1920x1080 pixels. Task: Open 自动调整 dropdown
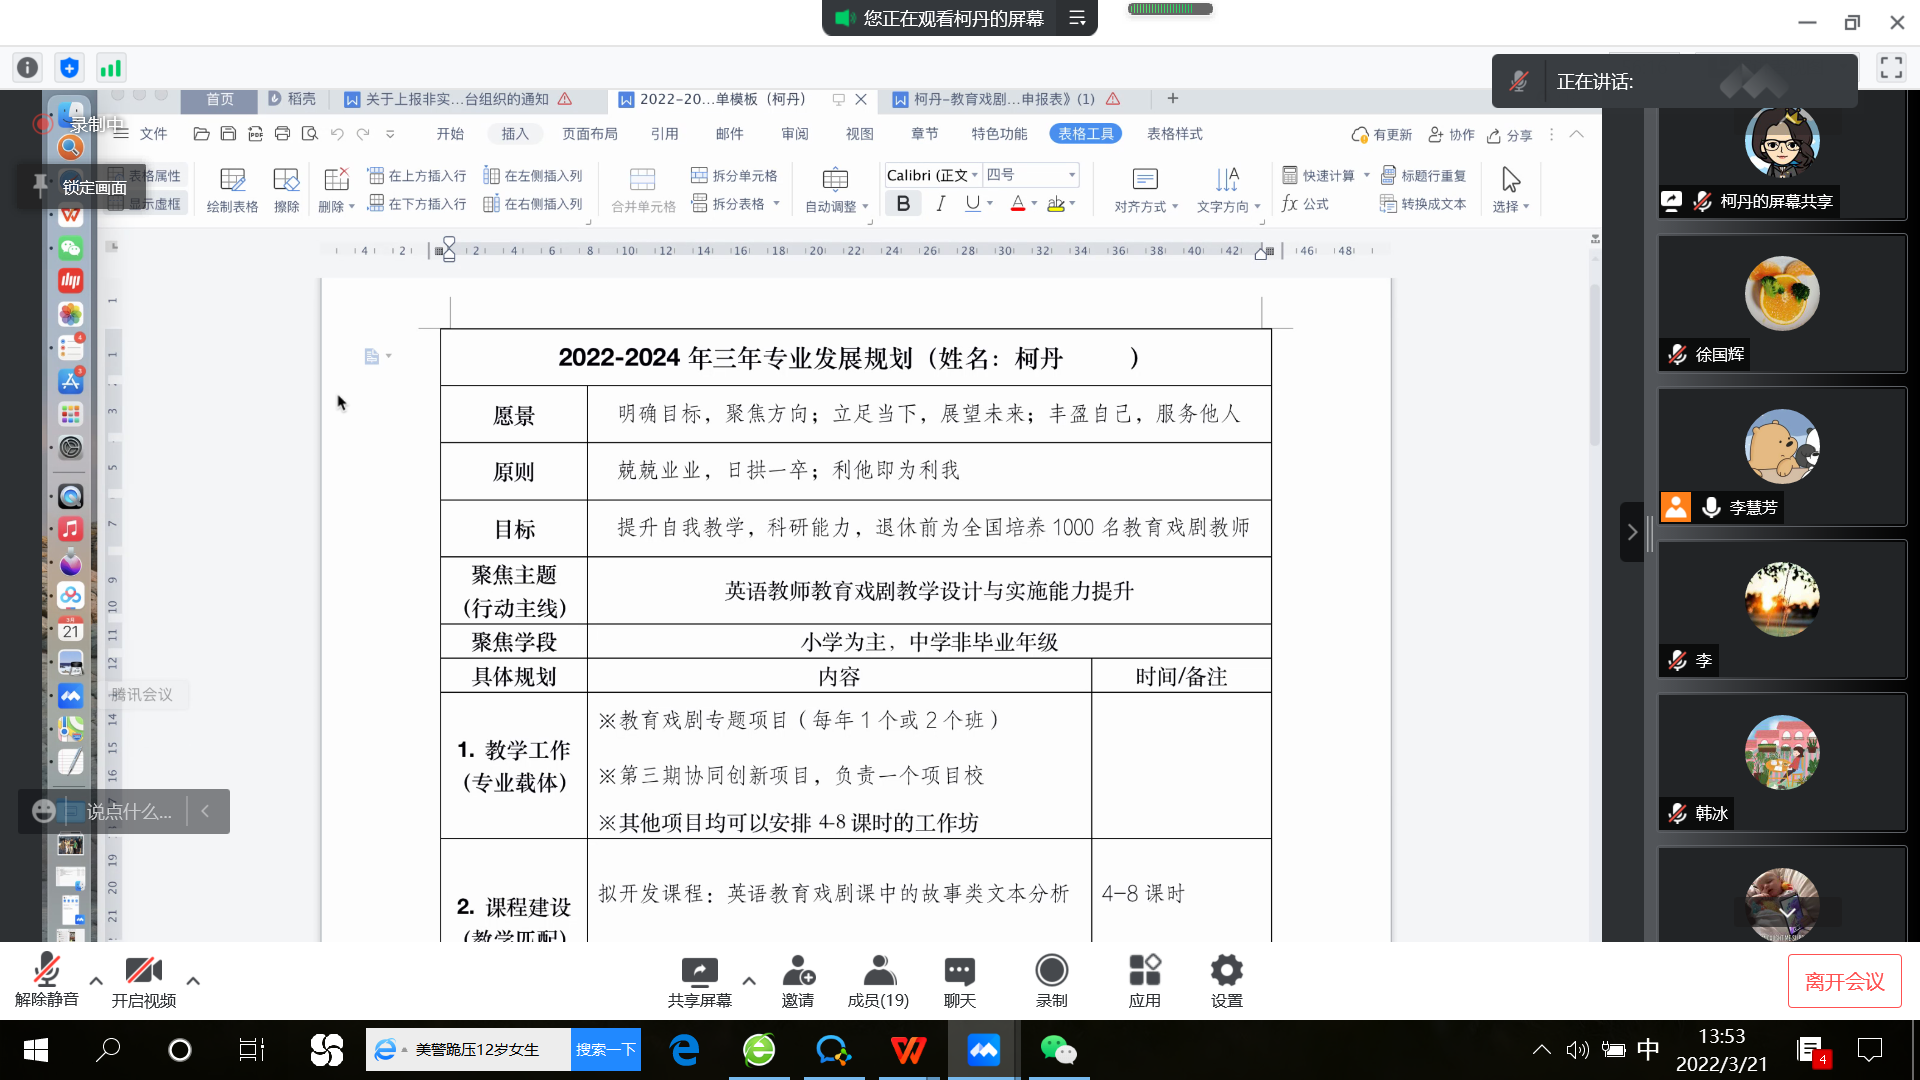point(836,190)
